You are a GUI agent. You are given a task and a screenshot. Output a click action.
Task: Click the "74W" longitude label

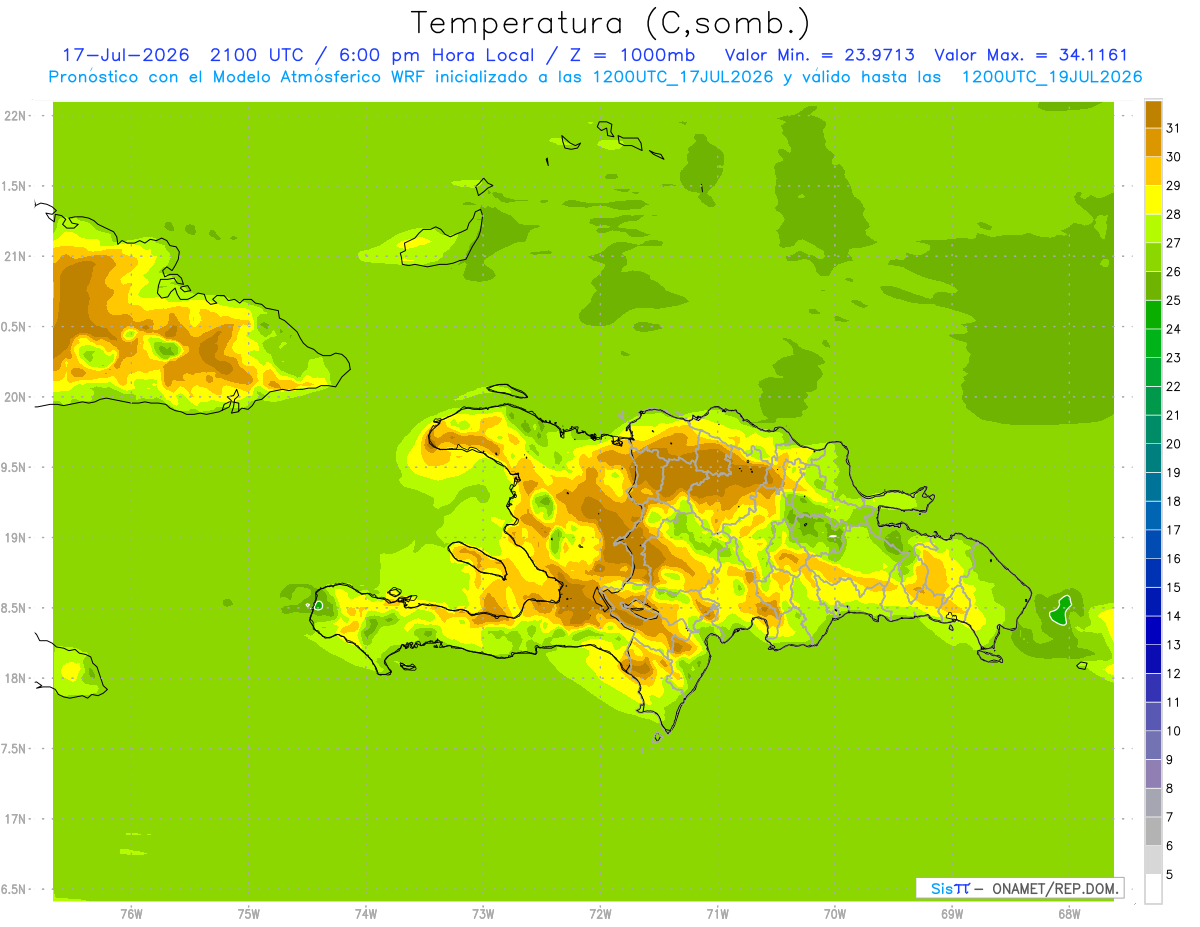coord(366,914)
